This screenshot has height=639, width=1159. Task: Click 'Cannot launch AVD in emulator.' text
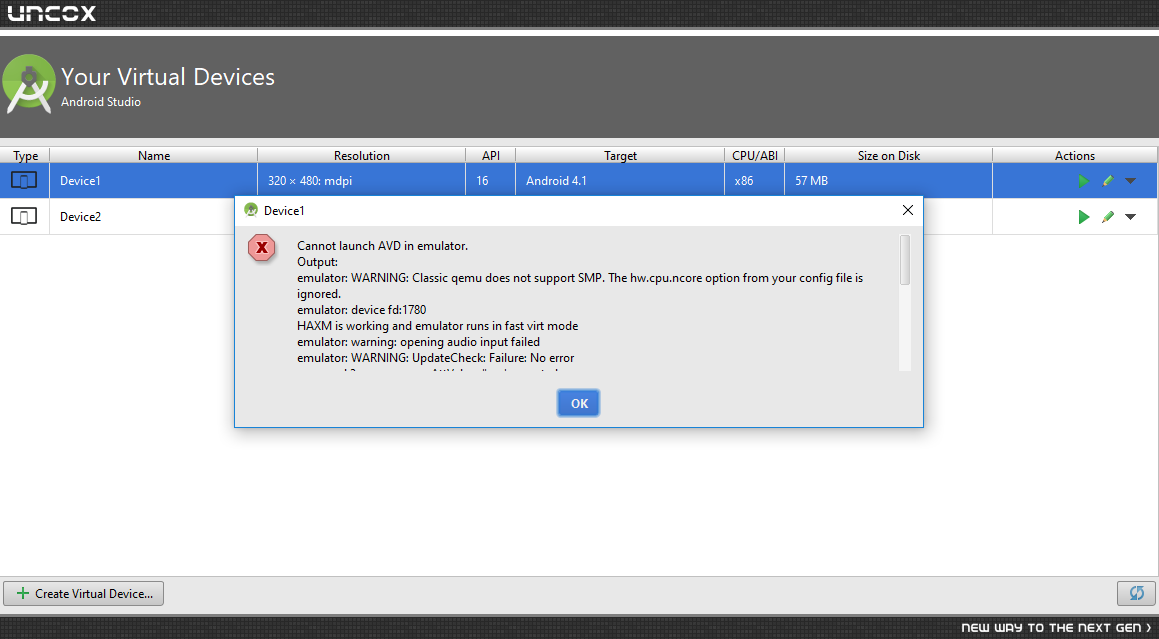click(382, 246)
